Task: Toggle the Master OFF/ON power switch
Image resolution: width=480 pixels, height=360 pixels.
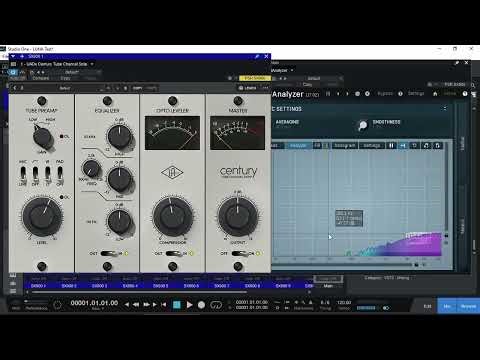Action: tap(240, 254)
